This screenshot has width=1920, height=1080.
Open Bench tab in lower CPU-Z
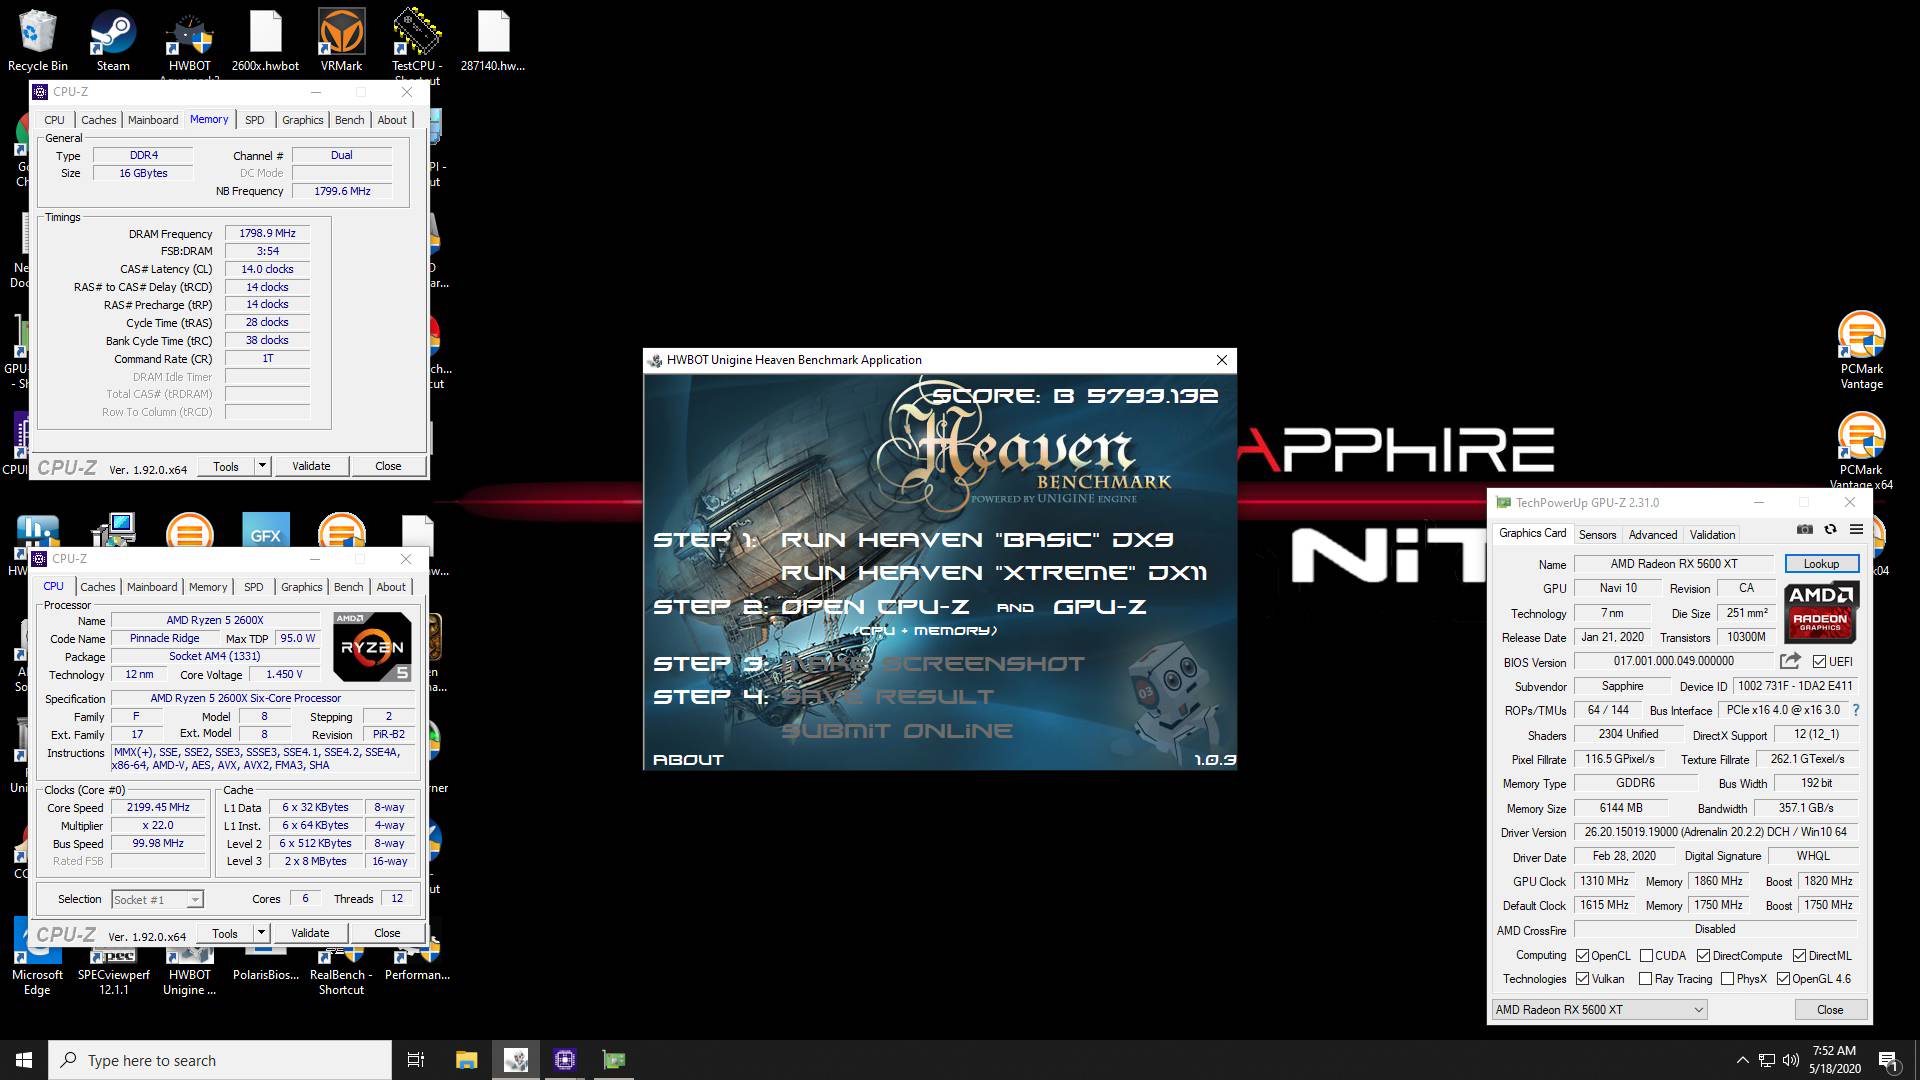348,587
